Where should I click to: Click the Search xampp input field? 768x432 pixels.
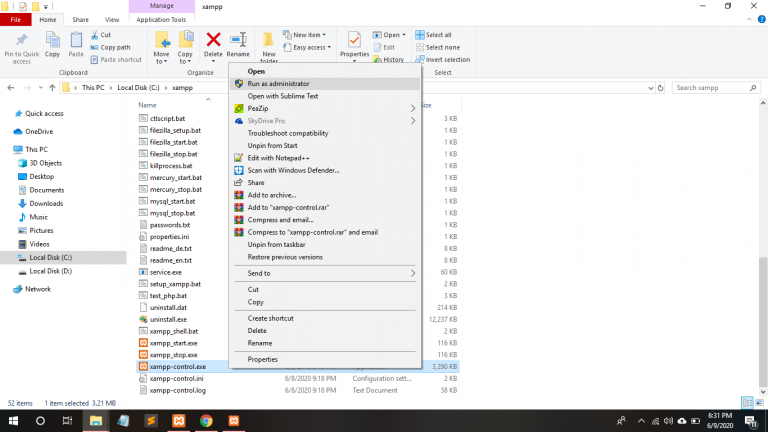point(710,88)
